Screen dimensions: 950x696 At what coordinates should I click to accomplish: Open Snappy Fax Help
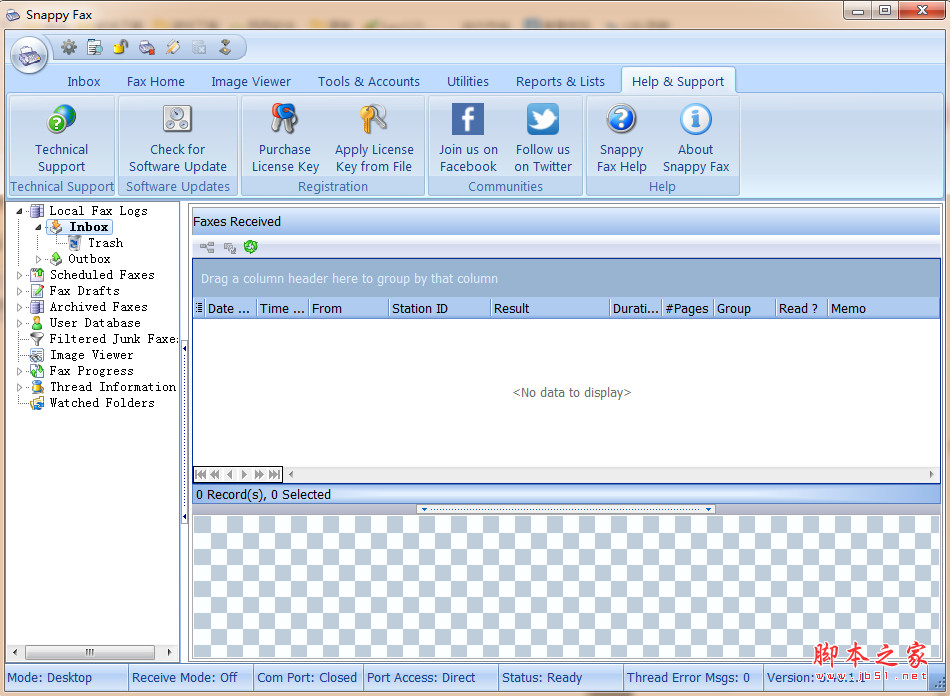622,139
